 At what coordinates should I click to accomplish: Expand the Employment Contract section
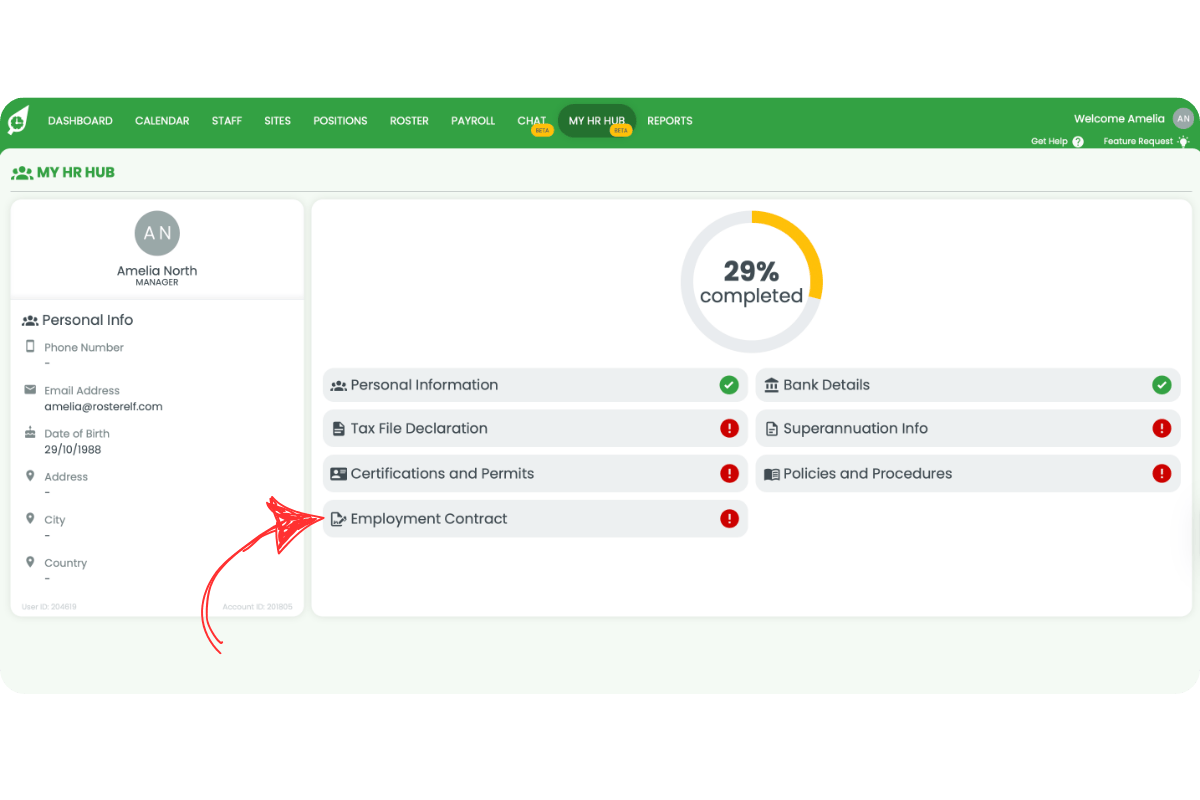pyautogui.click(x=429, y=519)
